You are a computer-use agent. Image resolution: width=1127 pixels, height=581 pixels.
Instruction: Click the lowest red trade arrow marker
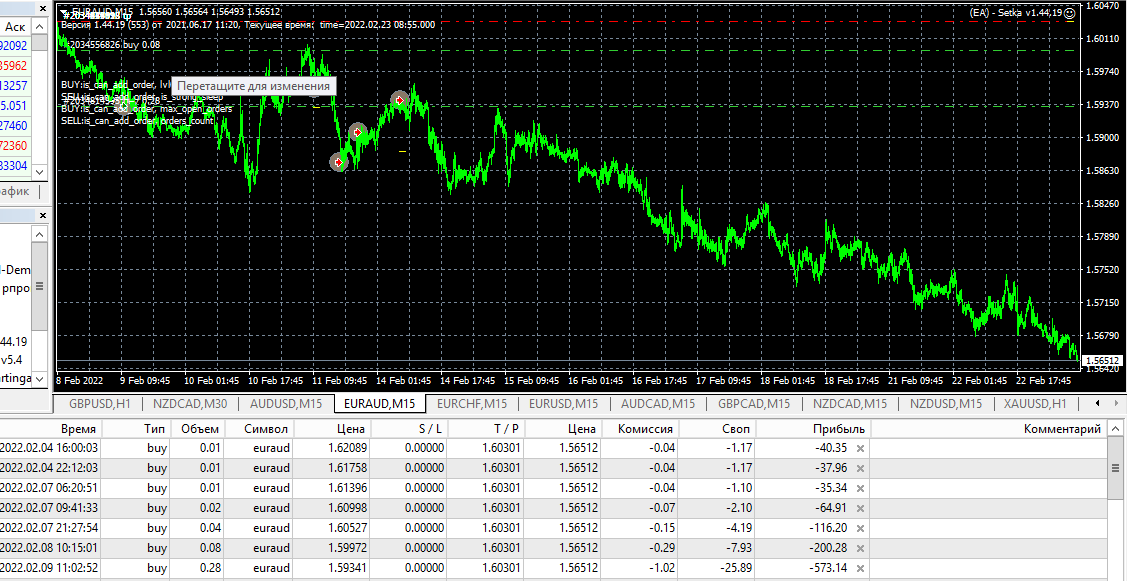[338, 163]
